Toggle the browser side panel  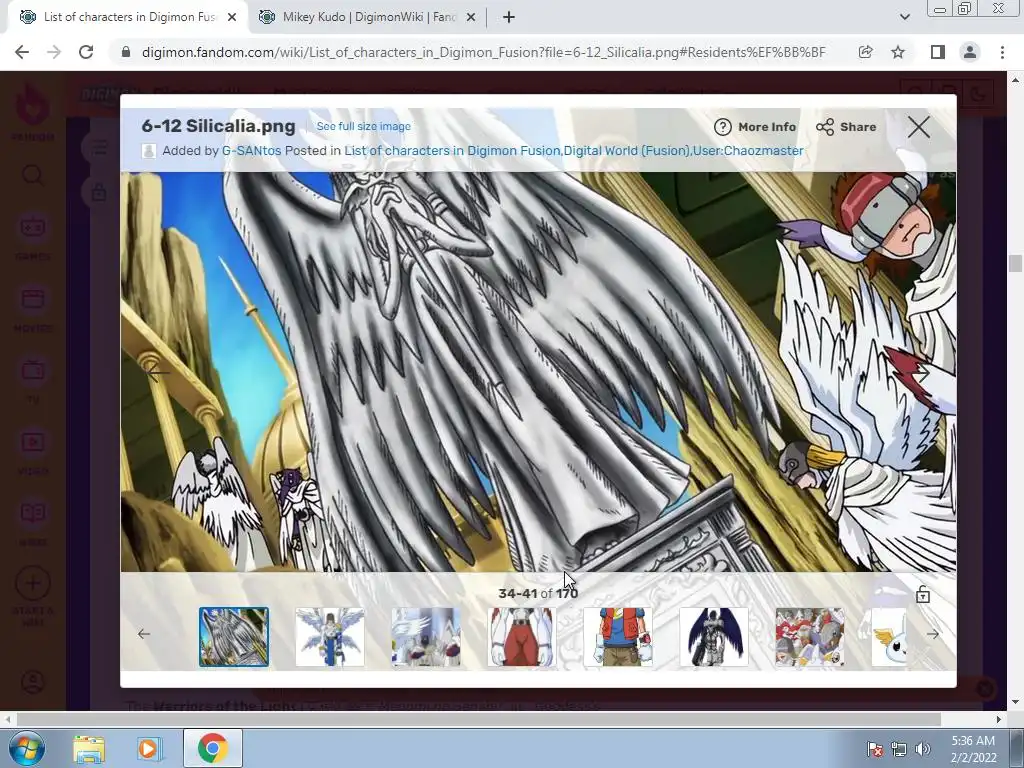(938, 52)
